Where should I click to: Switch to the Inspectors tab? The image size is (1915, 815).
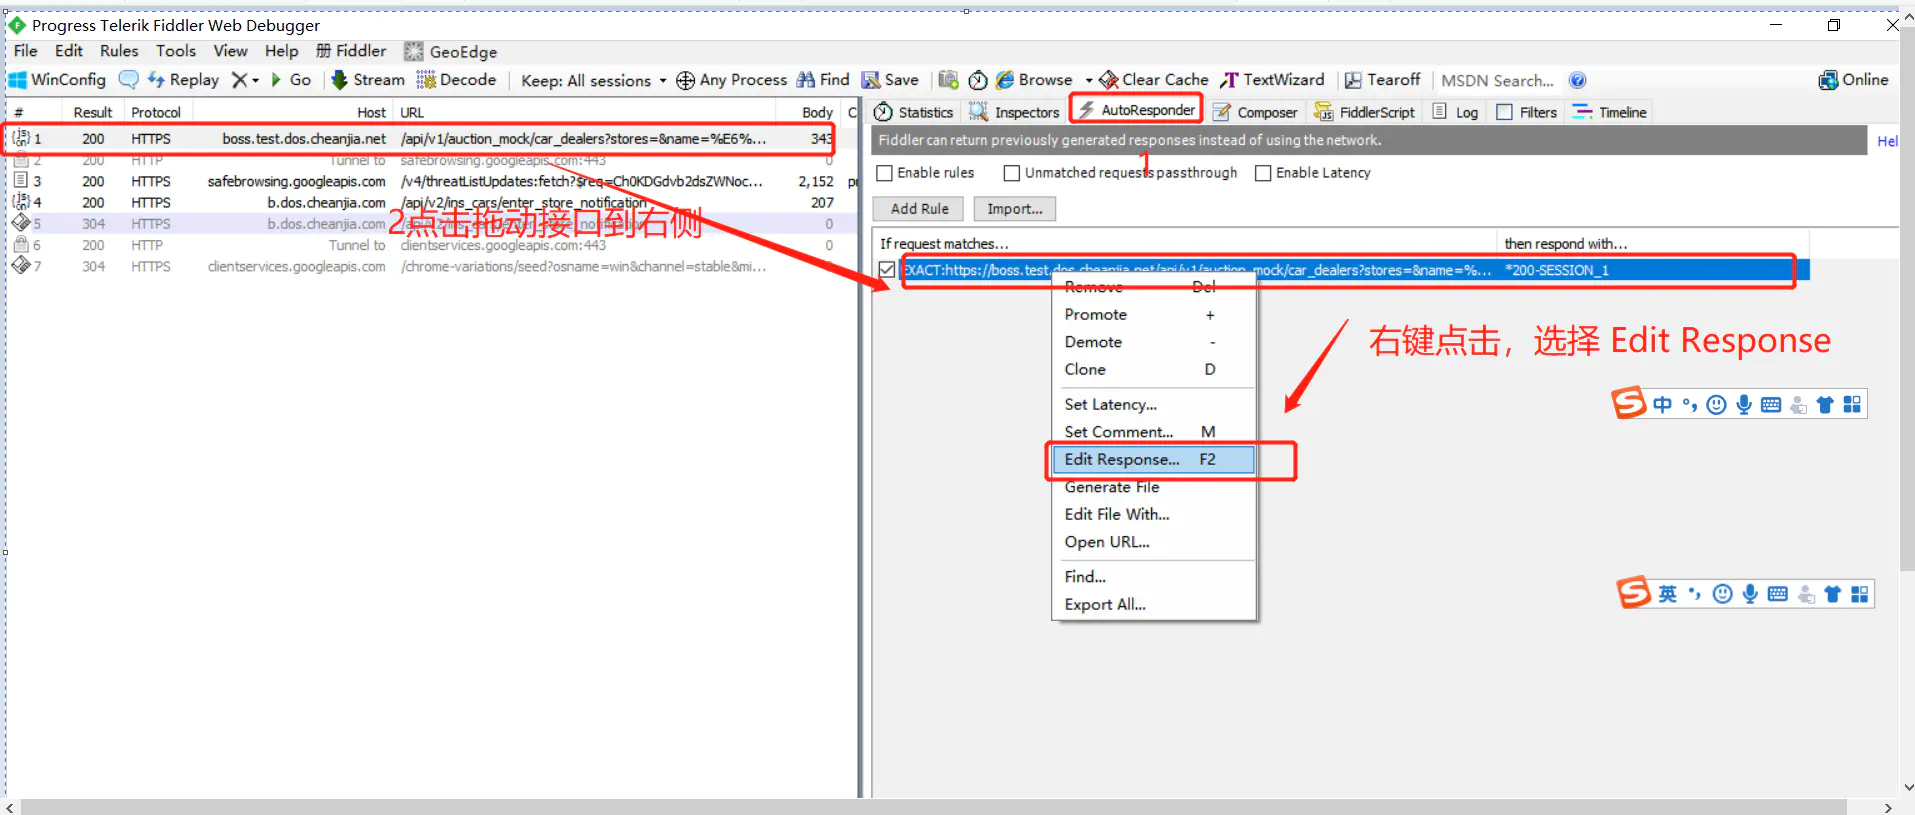click(1015, 112)
